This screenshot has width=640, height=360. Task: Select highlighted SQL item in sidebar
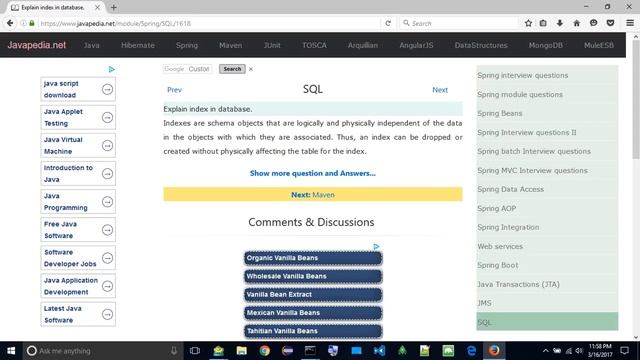pyautogui.click(x=547, y=322)
